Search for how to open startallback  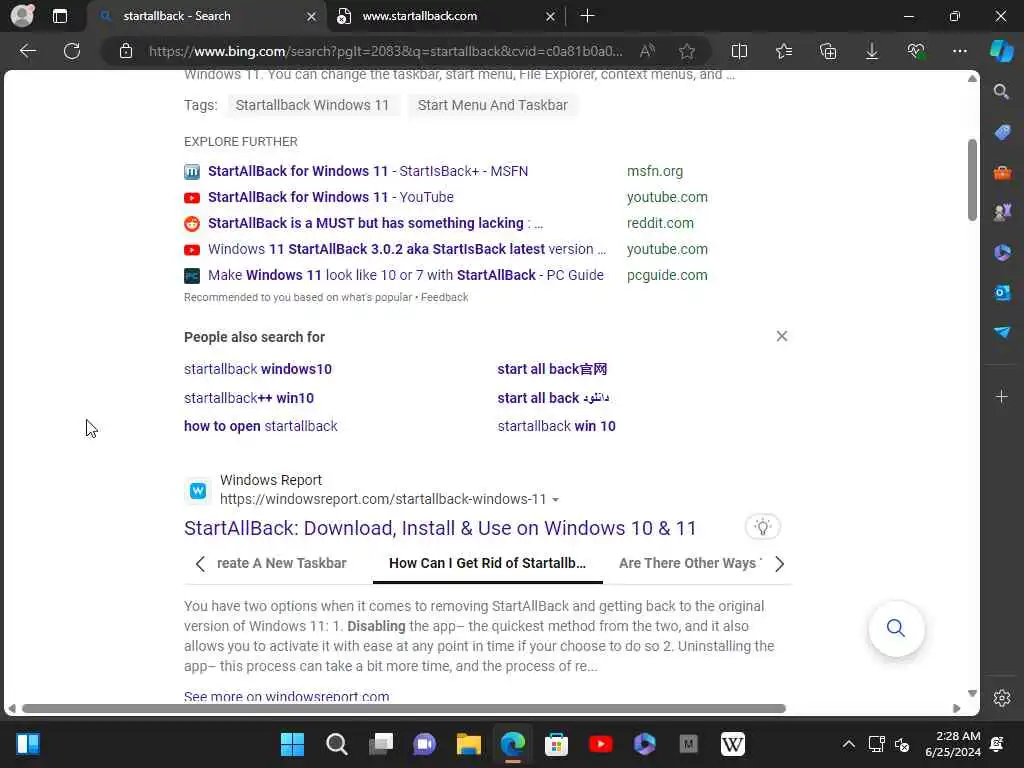[x=261, y=426]
